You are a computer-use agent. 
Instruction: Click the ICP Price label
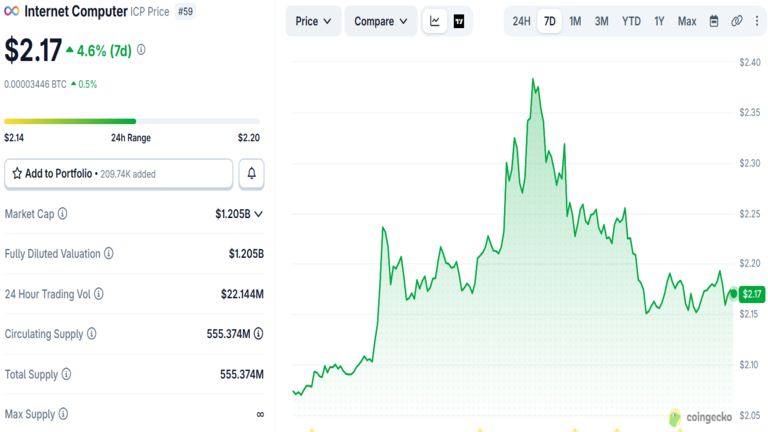(x=150, y=12)
